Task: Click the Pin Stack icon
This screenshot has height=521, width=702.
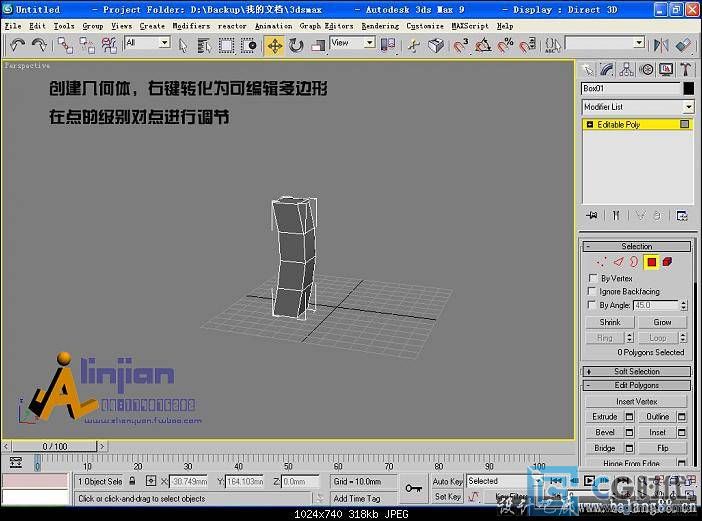Action: click(x=592, y=215)
